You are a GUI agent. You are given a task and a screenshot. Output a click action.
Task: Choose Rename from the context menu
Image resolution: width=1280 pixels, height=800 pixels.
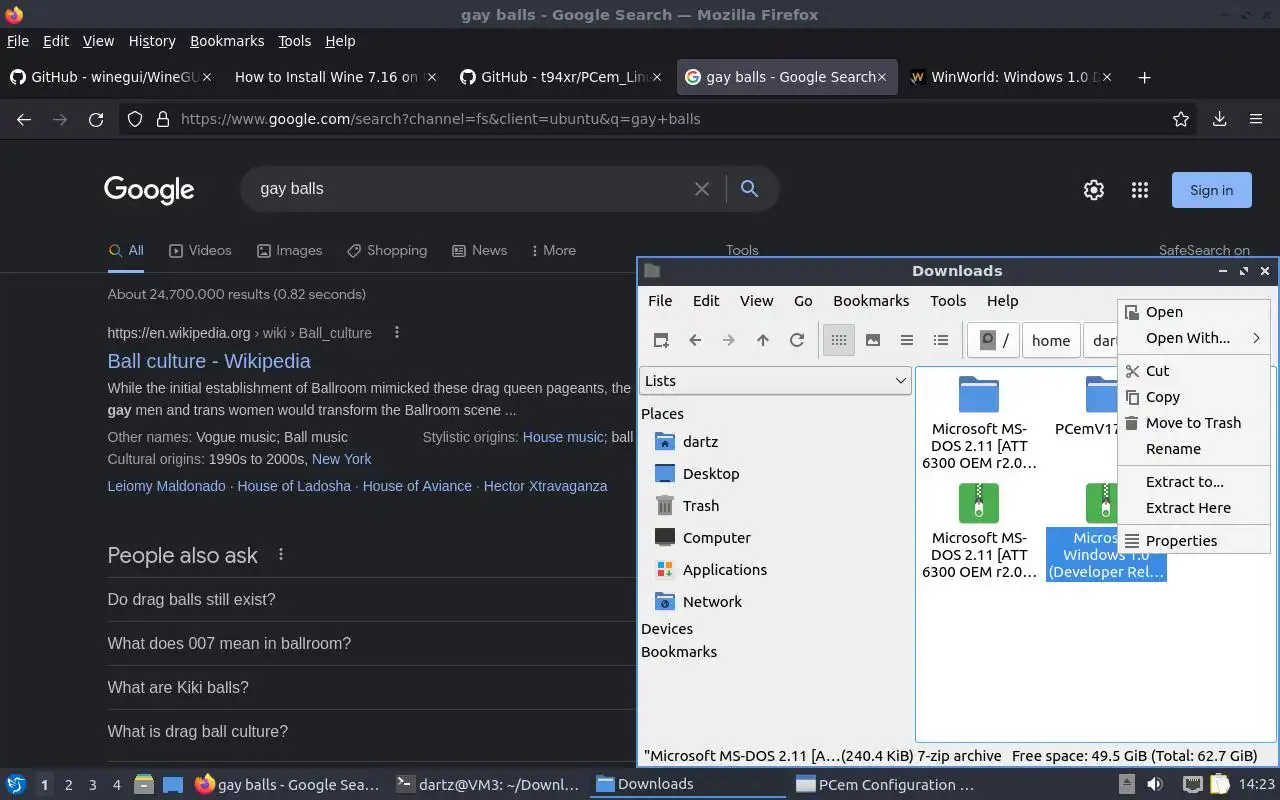1194,448
